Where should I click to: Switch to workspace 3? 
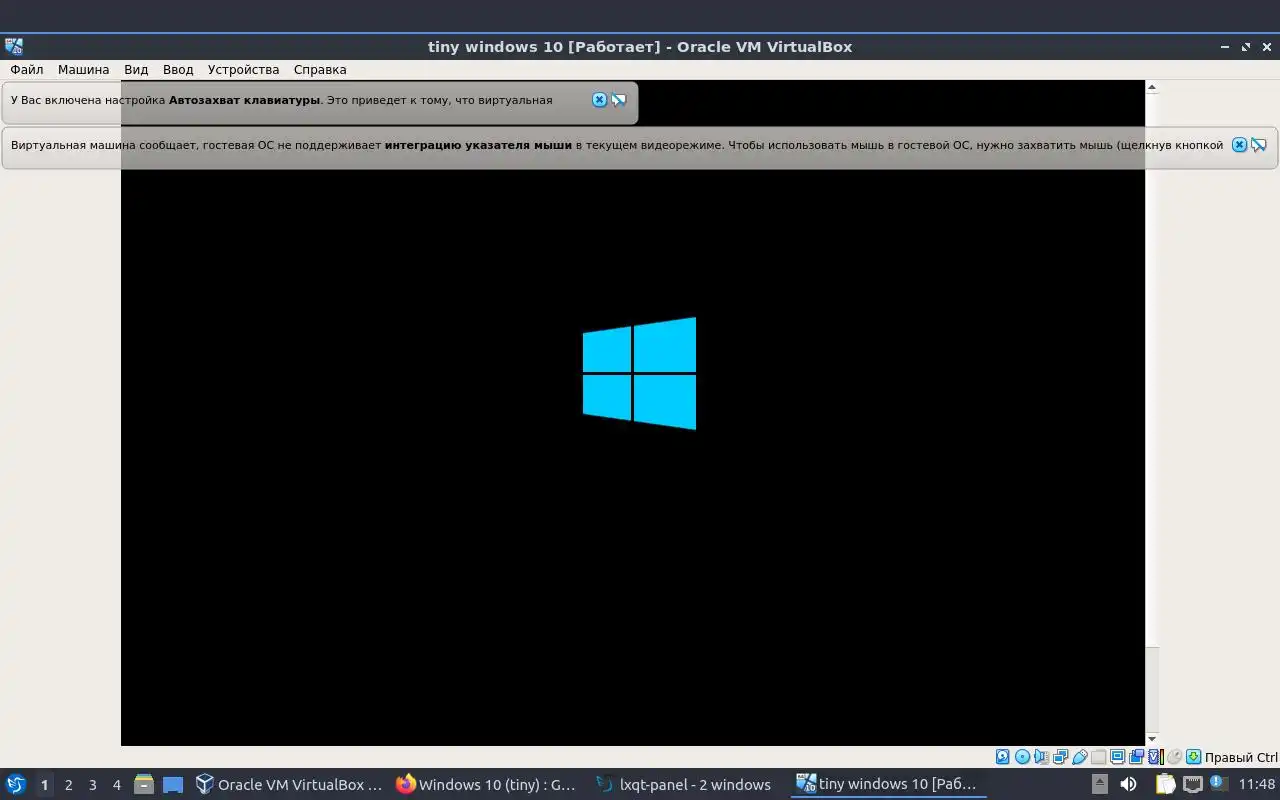(92, 785)
